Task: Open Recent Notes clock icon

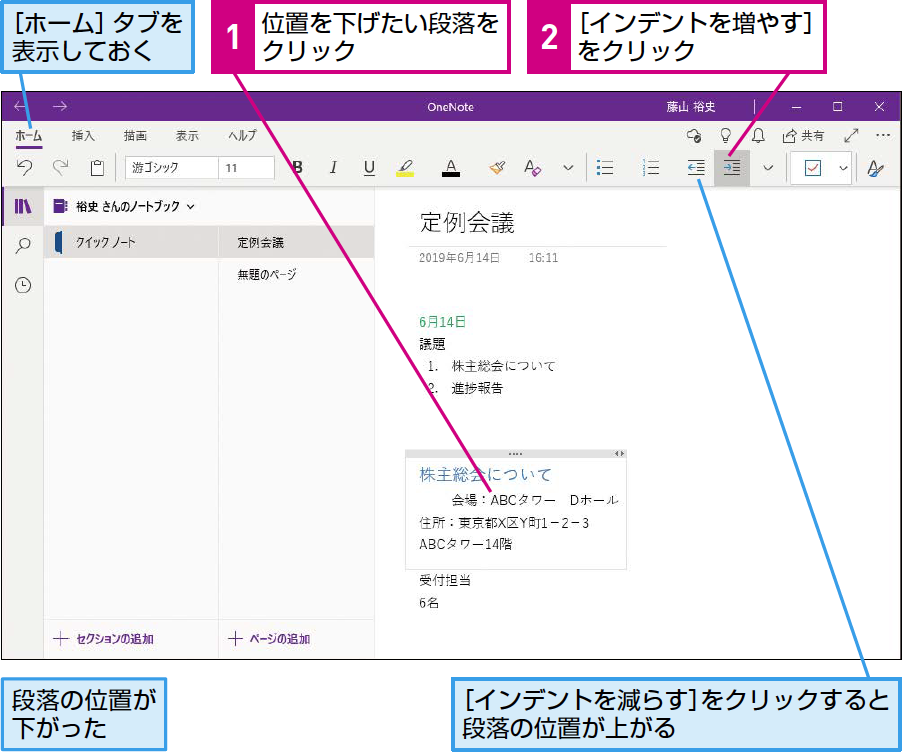Action: click(23, 285)
